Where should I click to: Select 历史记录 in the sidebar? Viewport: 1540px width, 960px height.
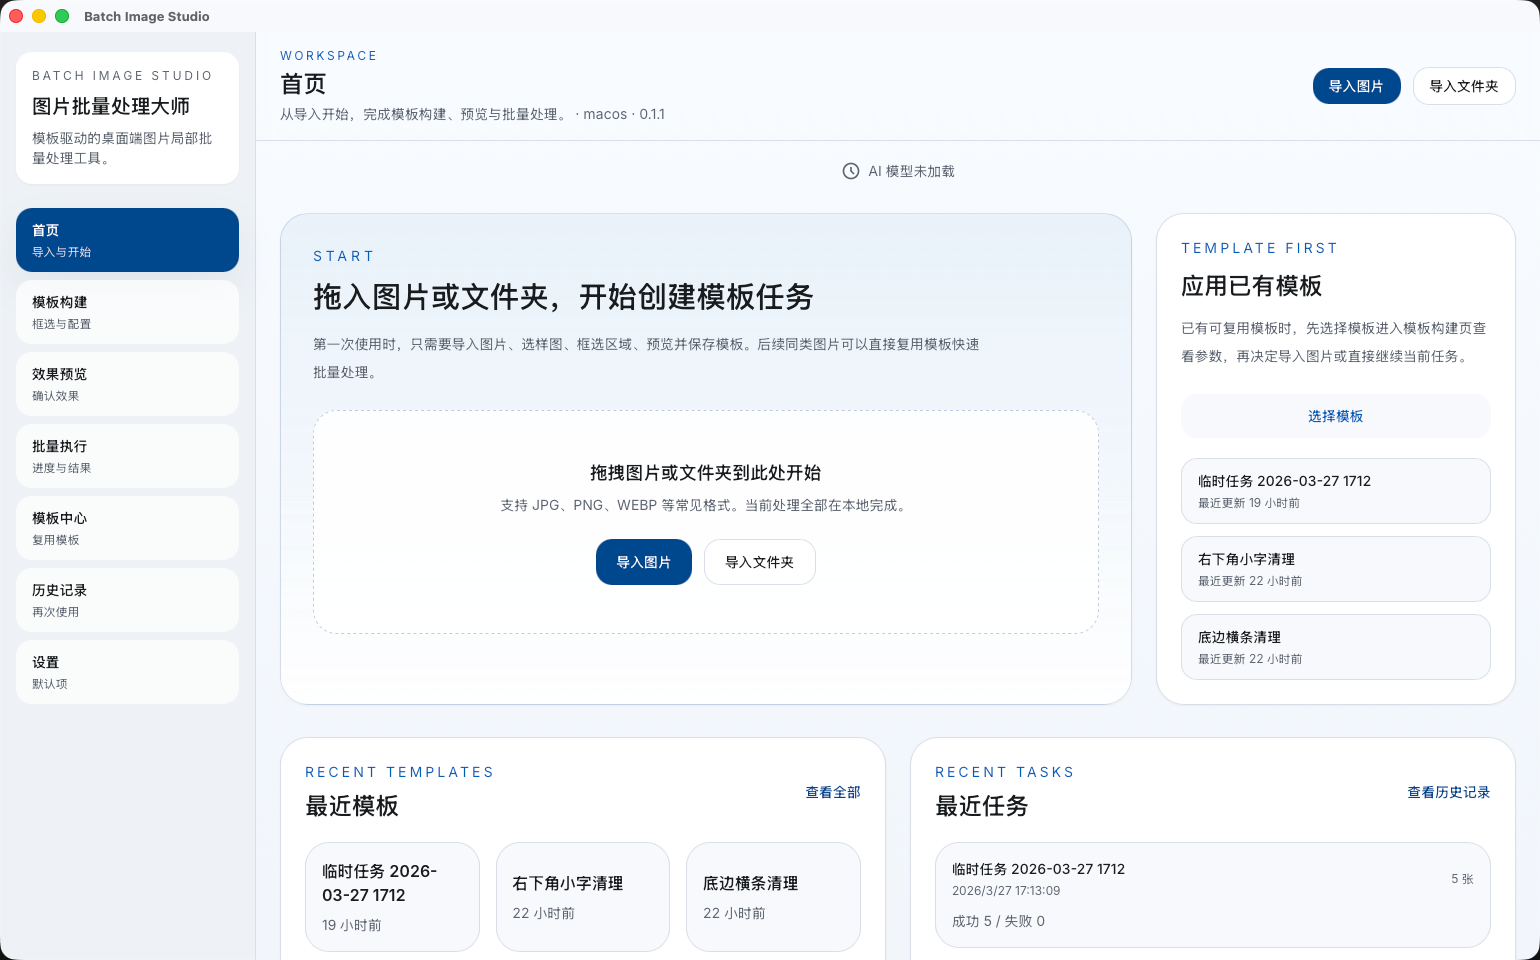coord(127,600)
